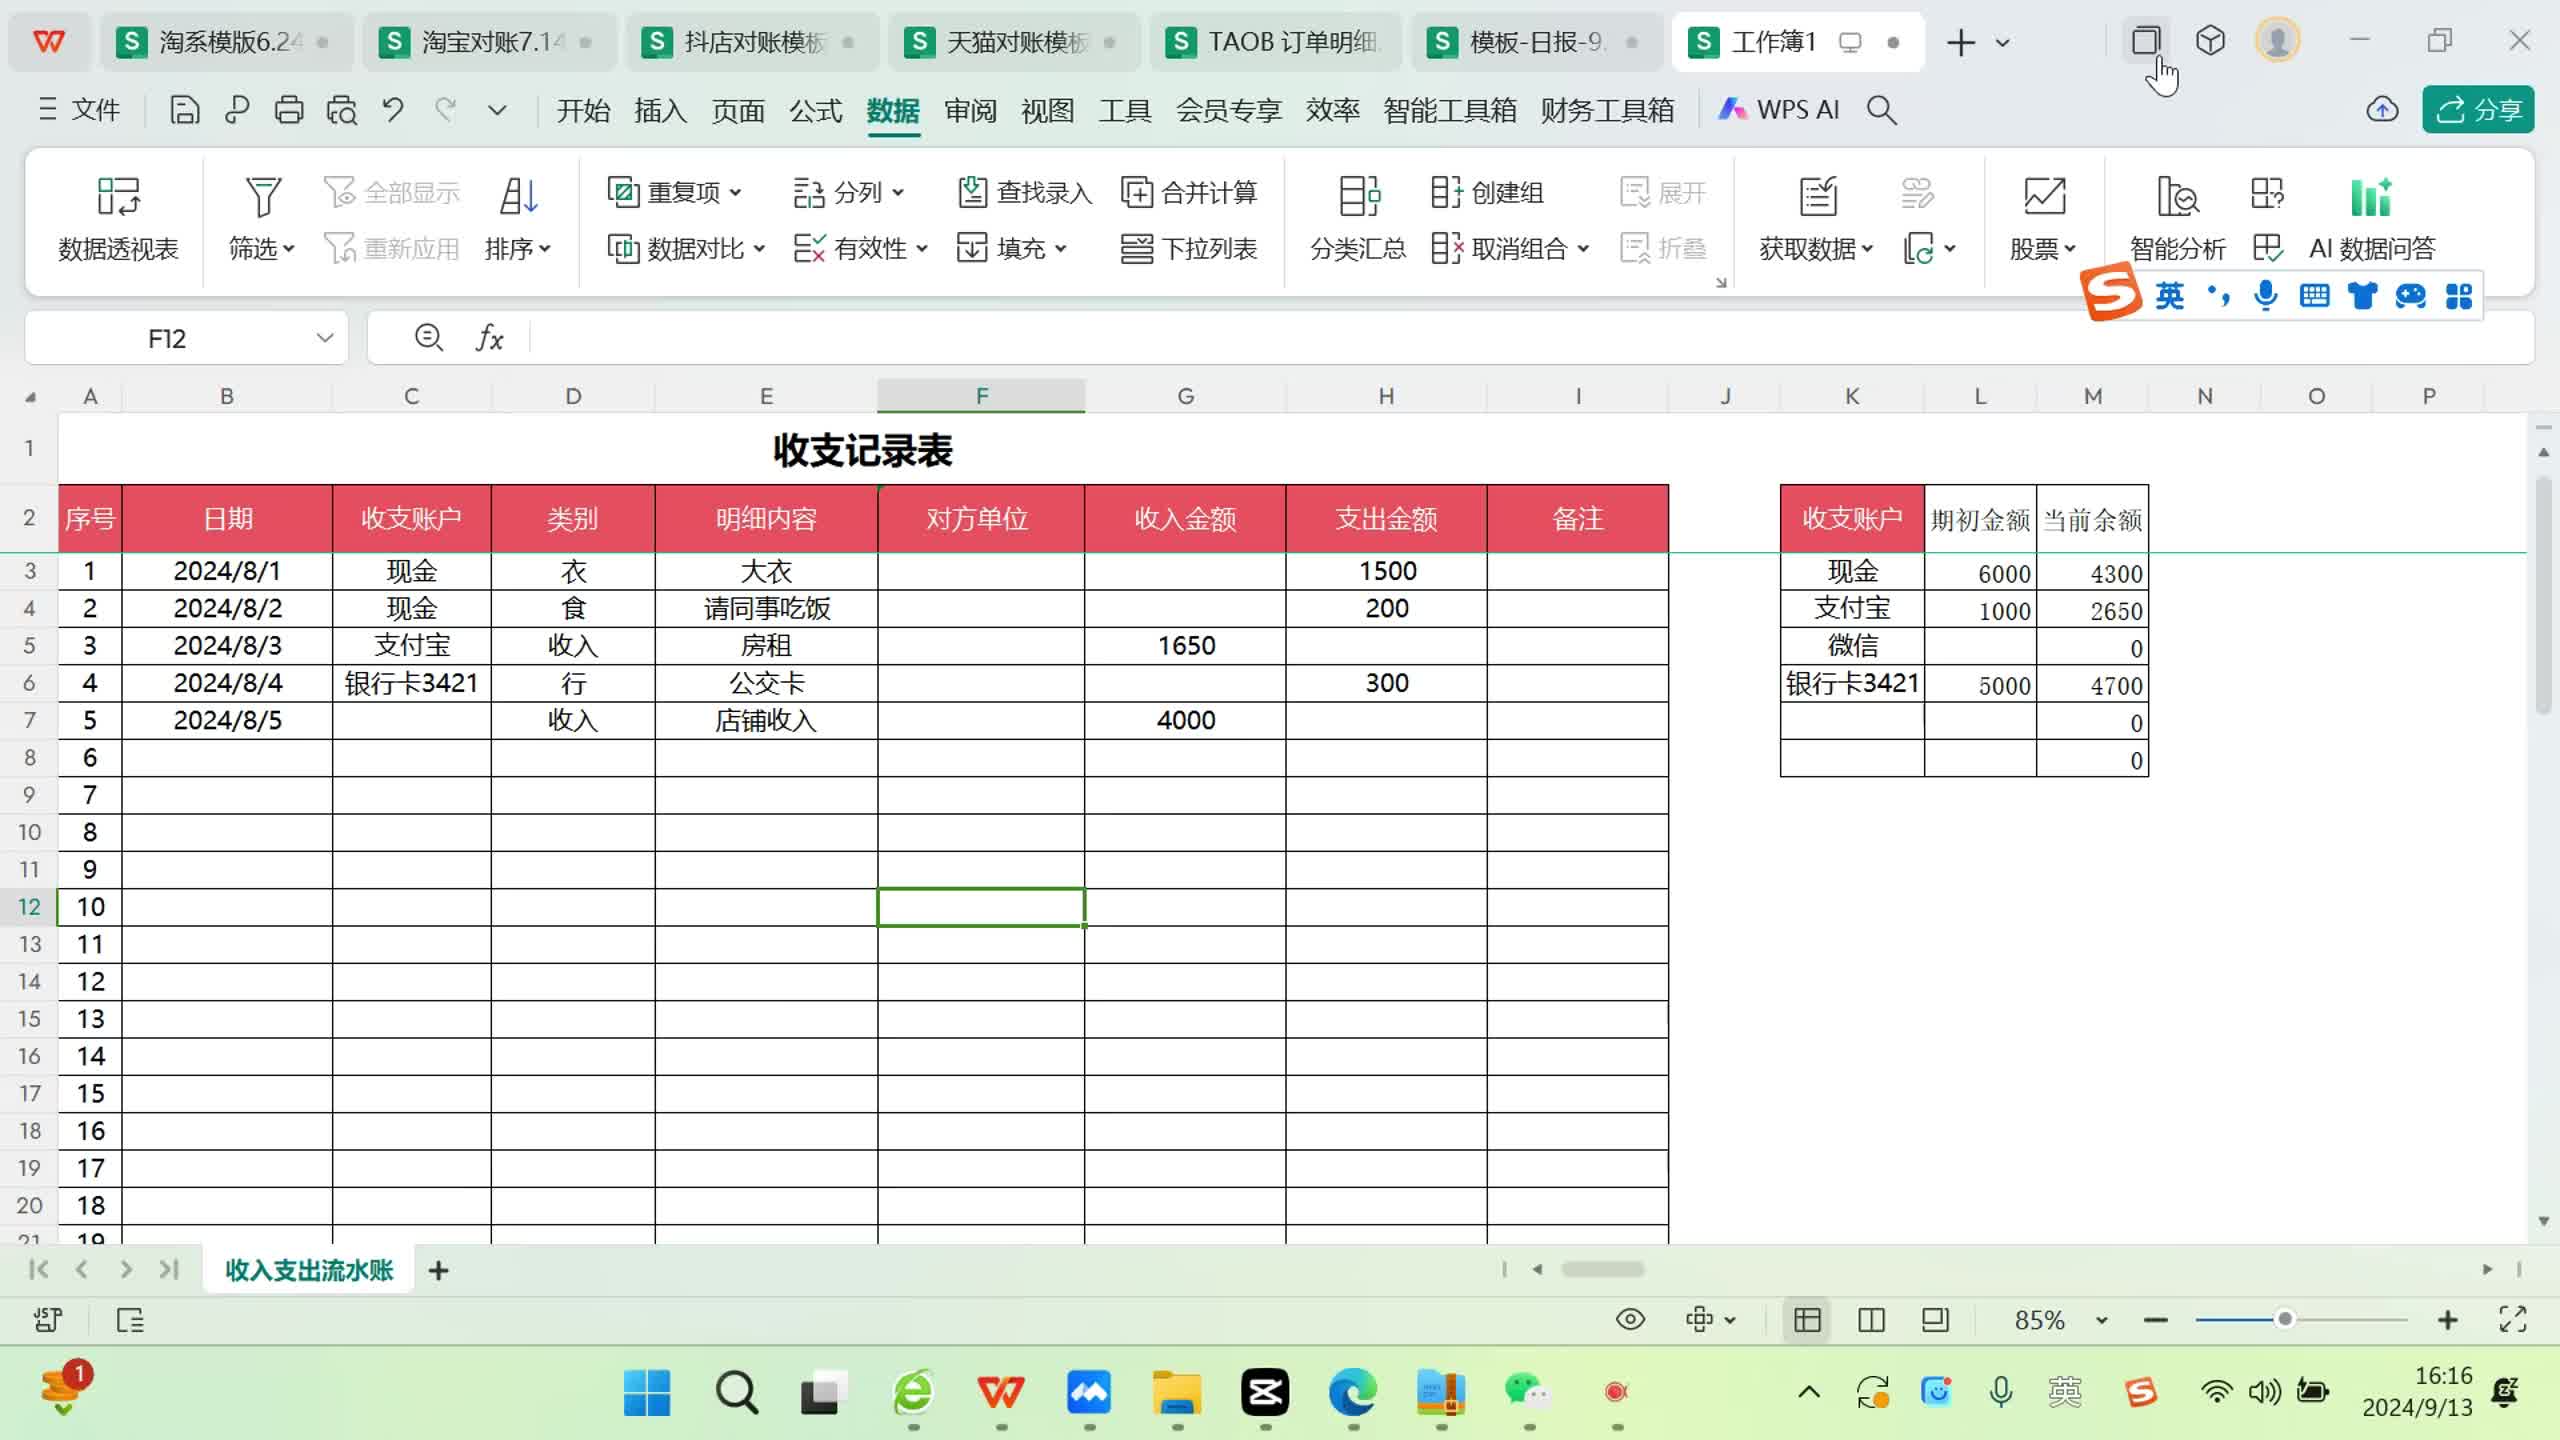The image size is (2560, 1440).
Task: Open the Pivot Table (数据透视表) tool
Action: 118,220
